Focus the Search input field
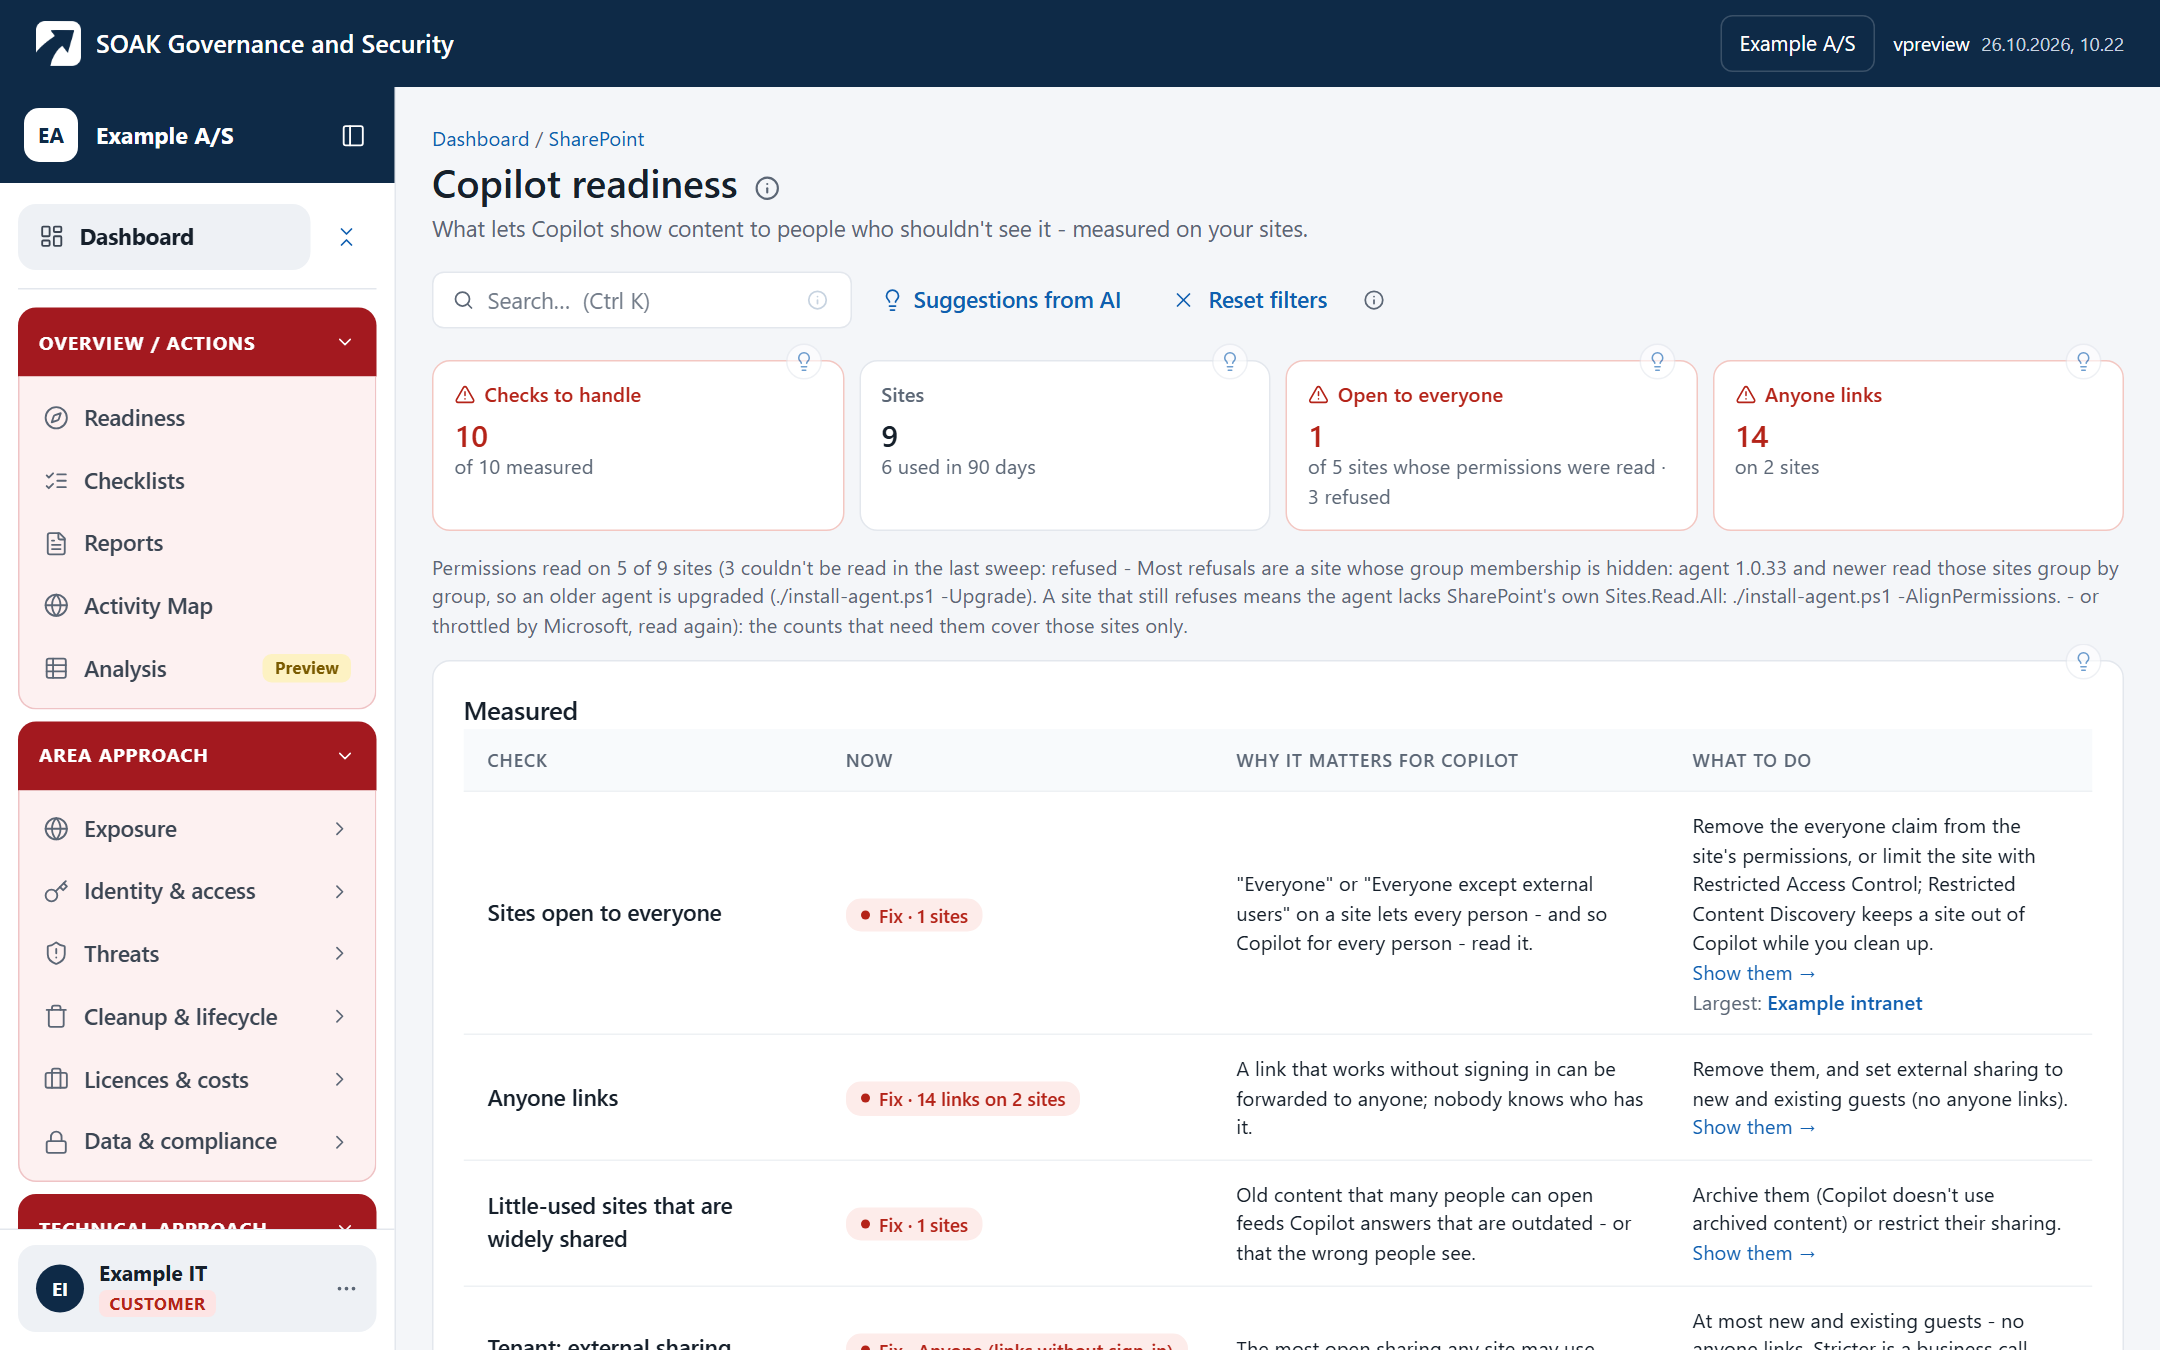This screenshot has width=2160, height=1350. 642,301
